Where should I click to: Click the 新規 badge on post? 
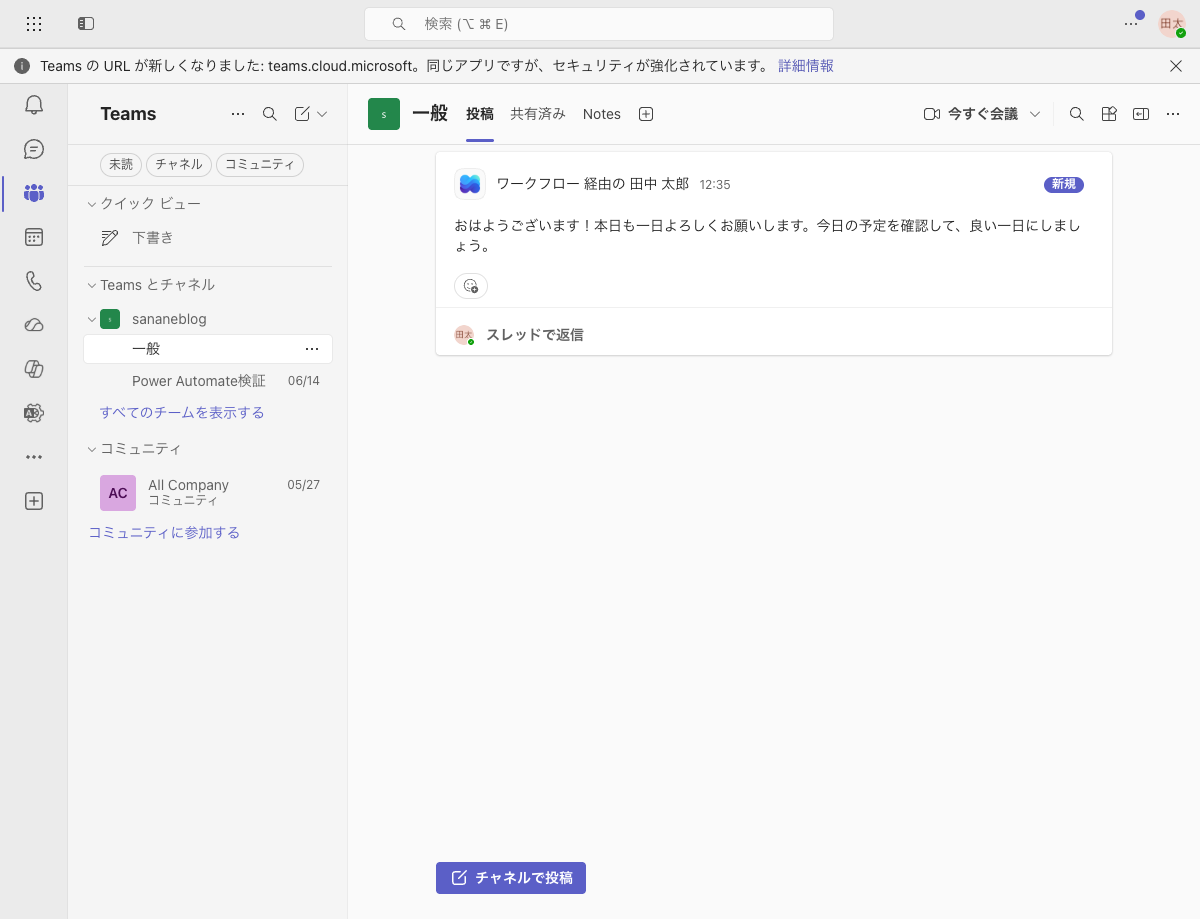click(x=1064, y=185)
